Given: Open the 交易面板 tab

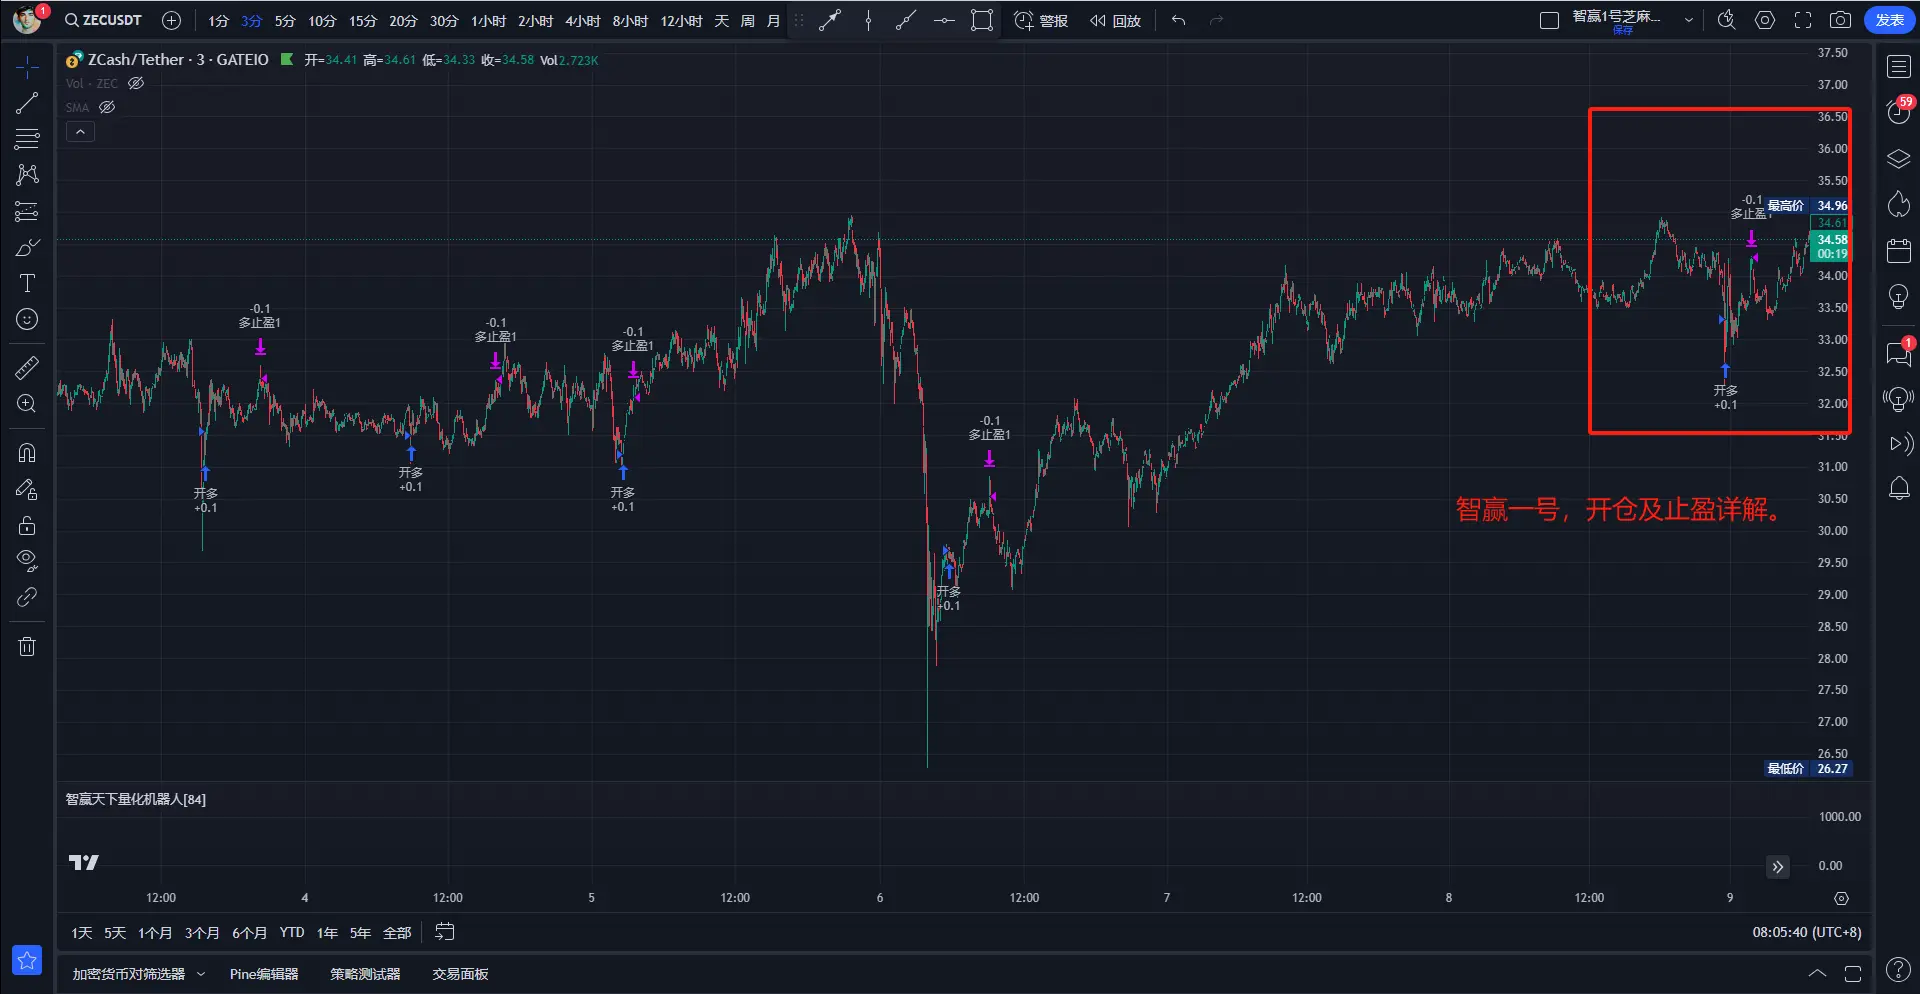Looking at the screenshot, I should click(460, 974).
